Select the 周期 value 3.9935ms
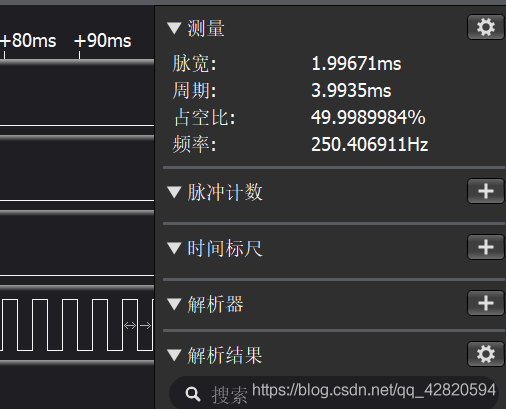Viewport: 506px width, 409px height. point(351,90)
